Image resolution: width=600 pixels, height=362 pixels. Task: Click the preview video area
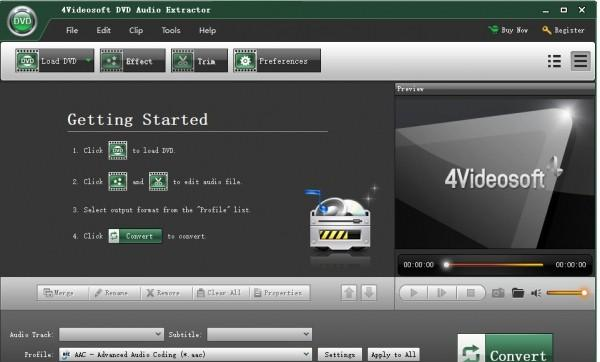pos(495,173)
